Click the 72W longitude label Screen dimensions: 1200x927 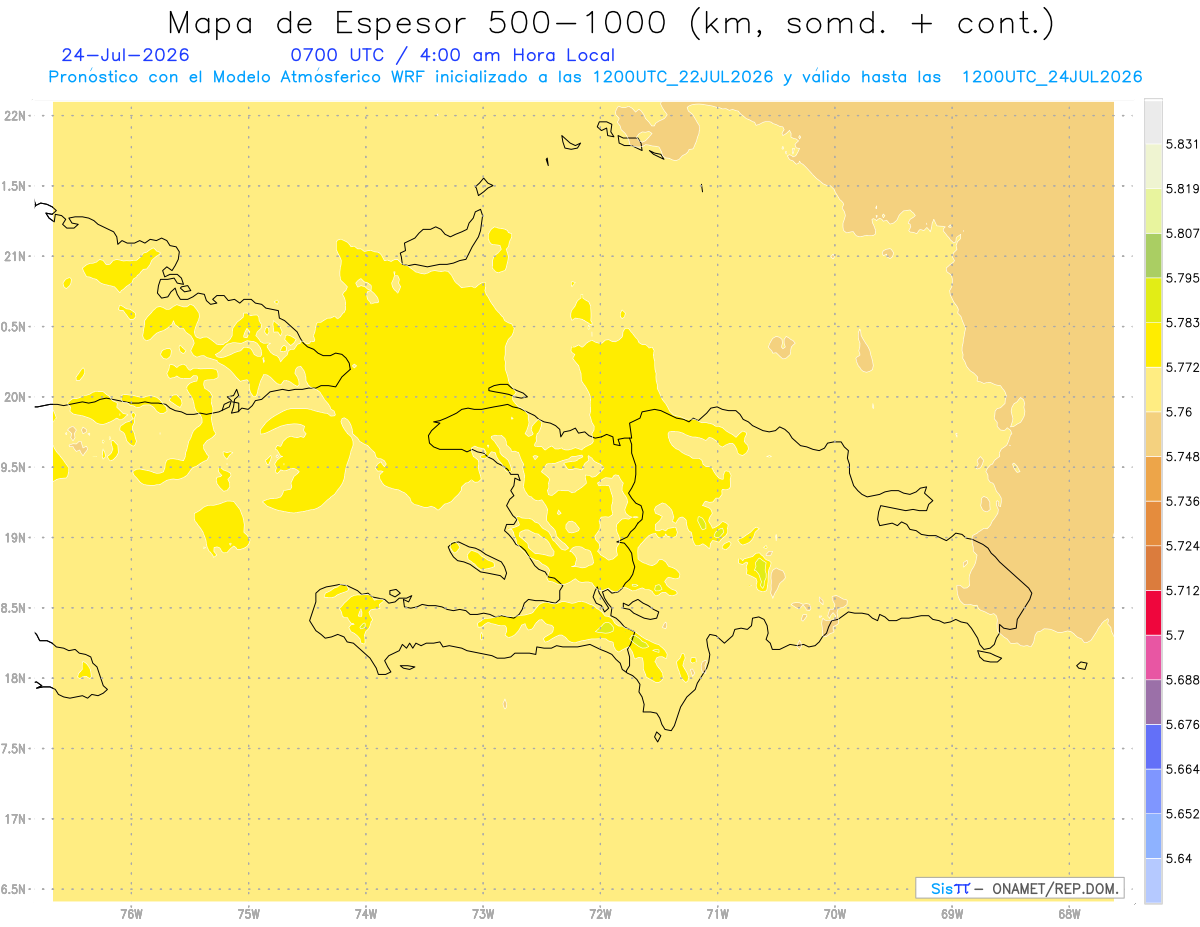pyautogui.click(x=600, y=914)
